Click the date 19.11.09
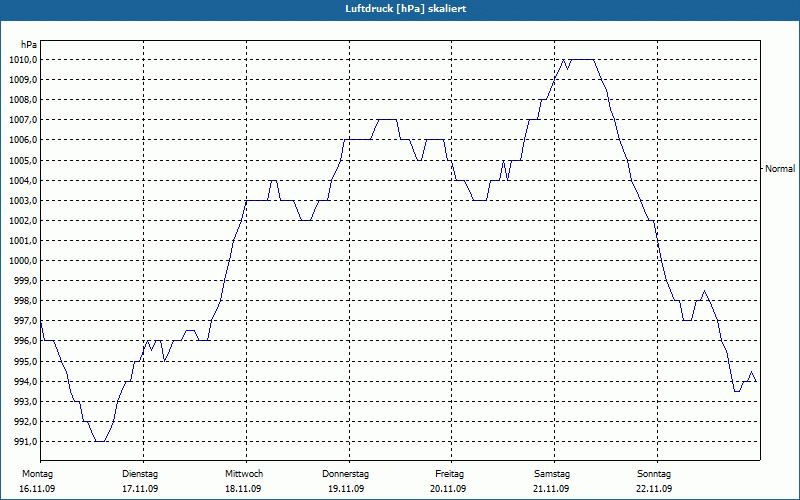This screenshot has width=800, height=500. coord(346,489)
